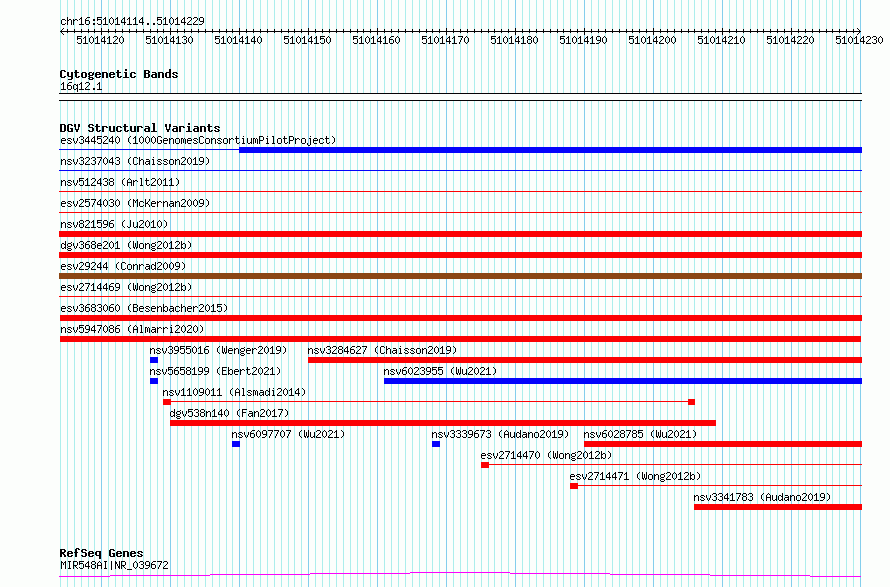Open the nsv5947086 (Almarri2020) label
Image resolution: width=890 pixels, height=587 pixels.
(132, 329)
